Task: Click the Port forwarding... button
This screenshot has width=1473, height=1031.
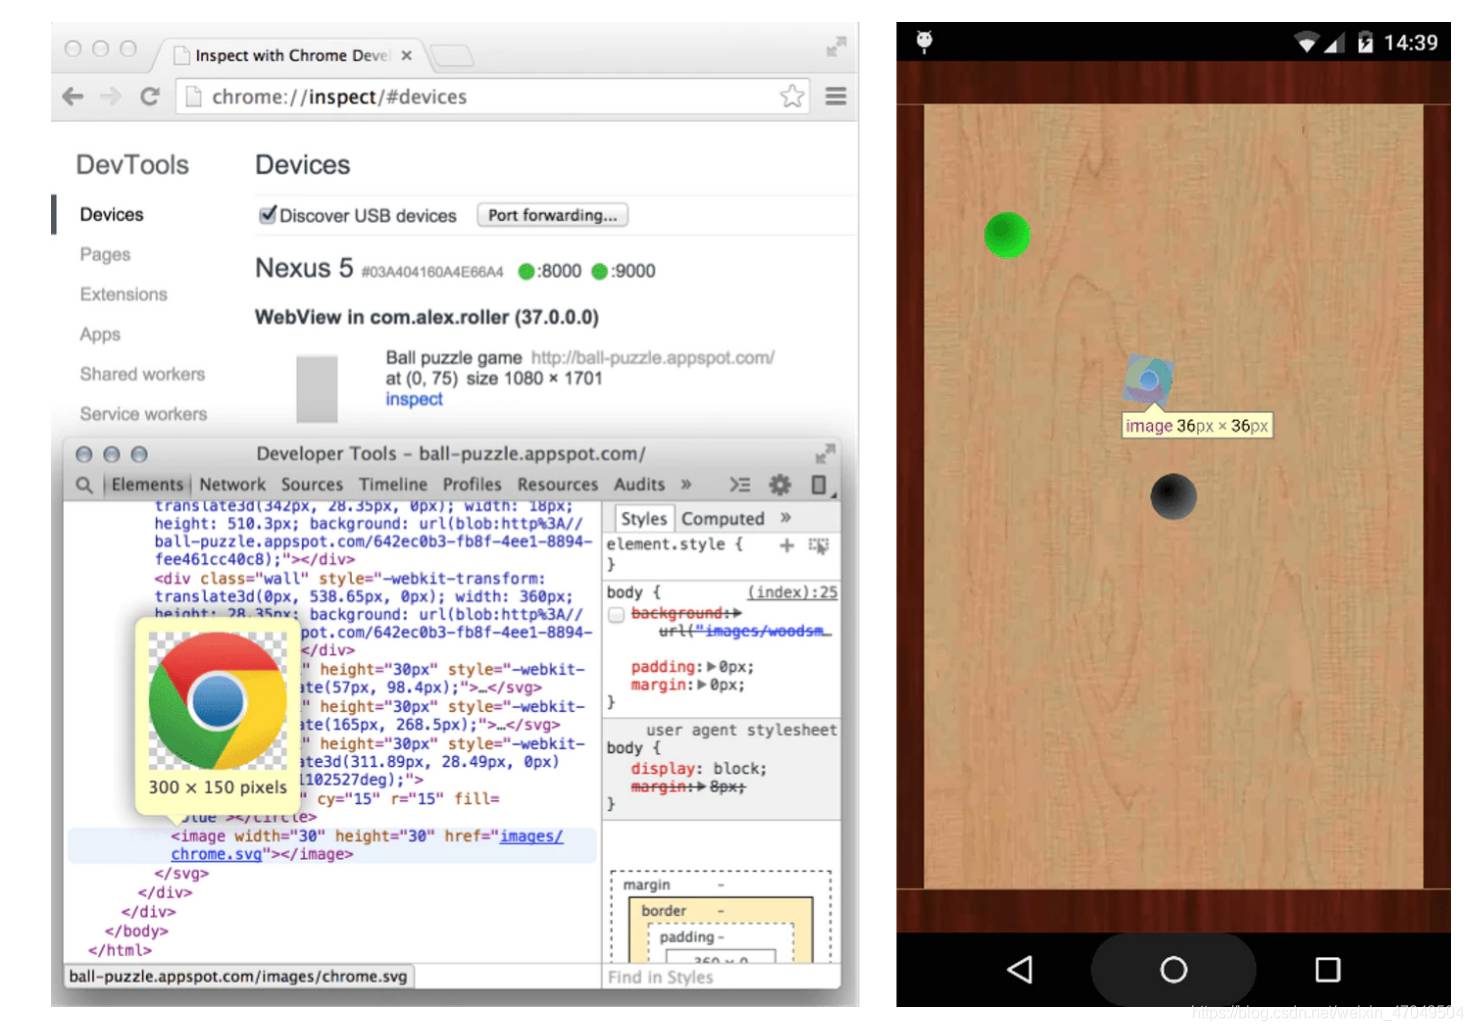Action: point(553,215)
